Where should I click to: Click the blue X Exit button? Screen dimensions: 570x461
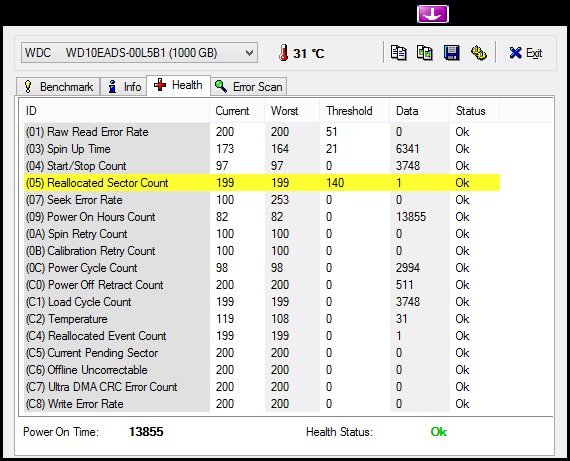526,53
